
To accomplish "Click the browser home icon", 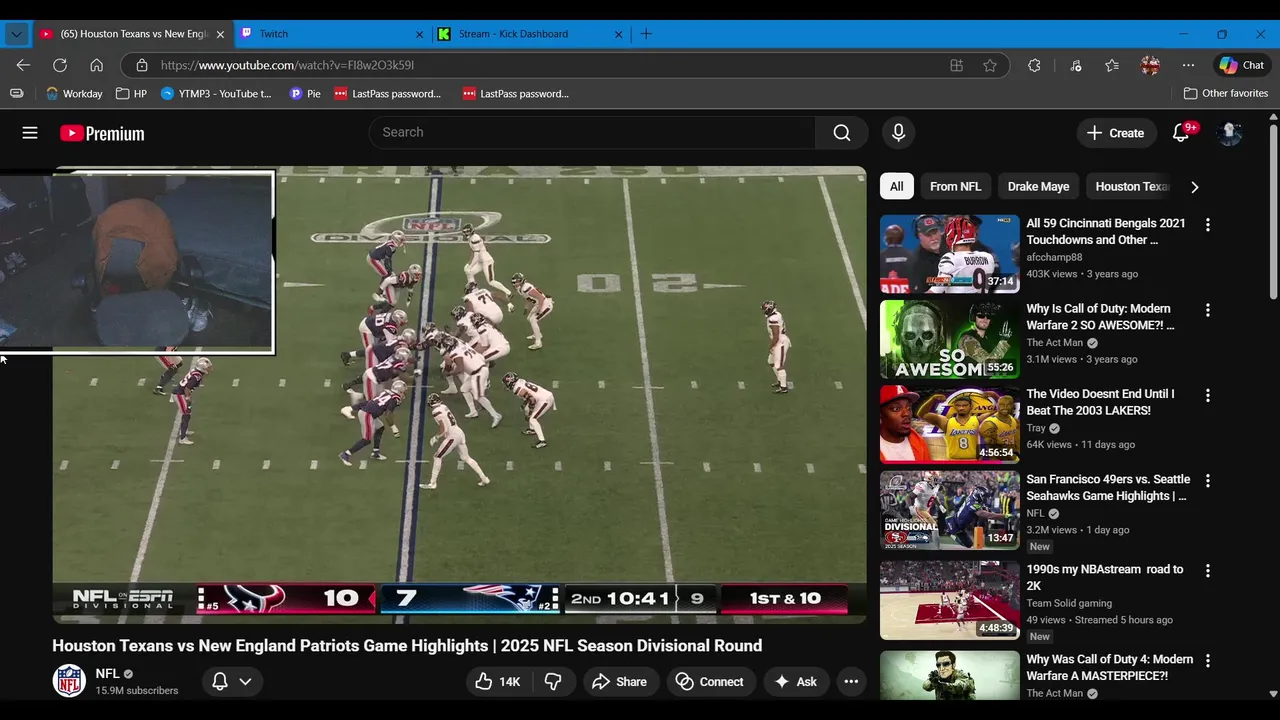I will [x=97, y=65].
